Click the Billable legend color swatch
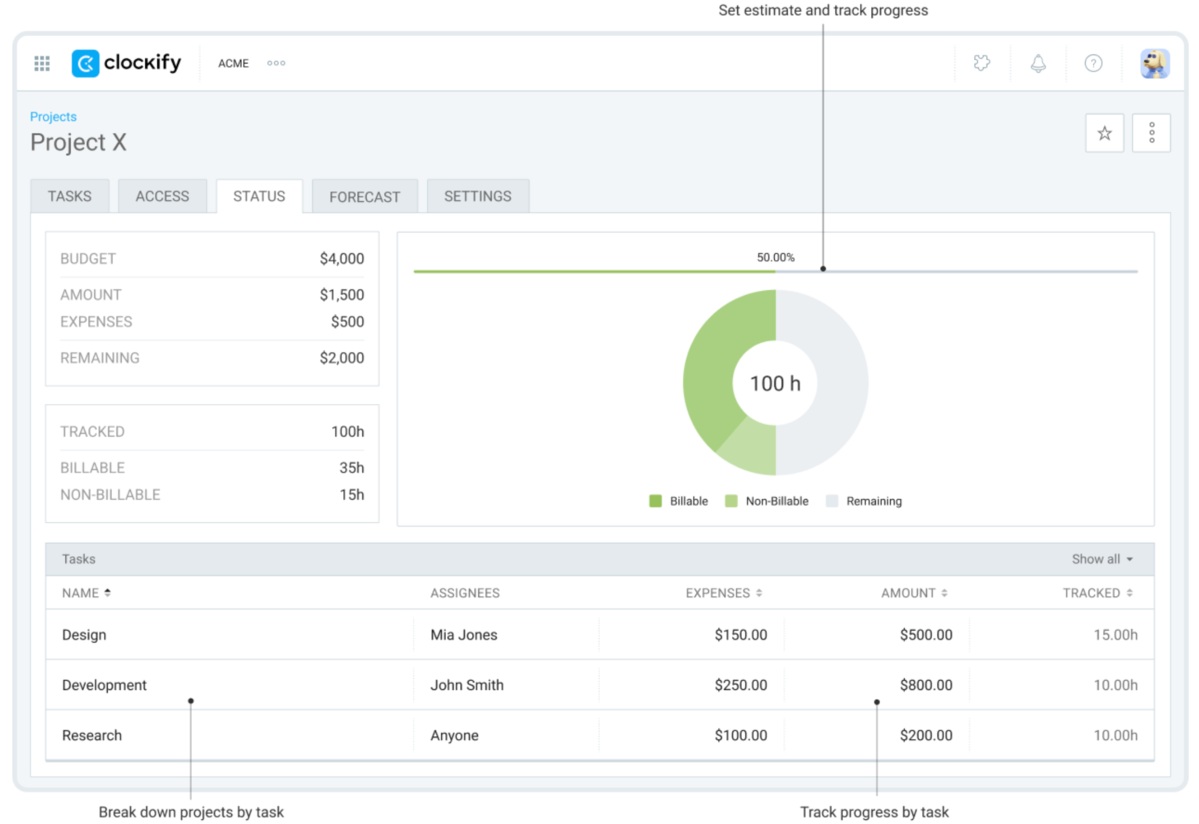Screen dimensions: 1199x824 [x=655, y=501]
